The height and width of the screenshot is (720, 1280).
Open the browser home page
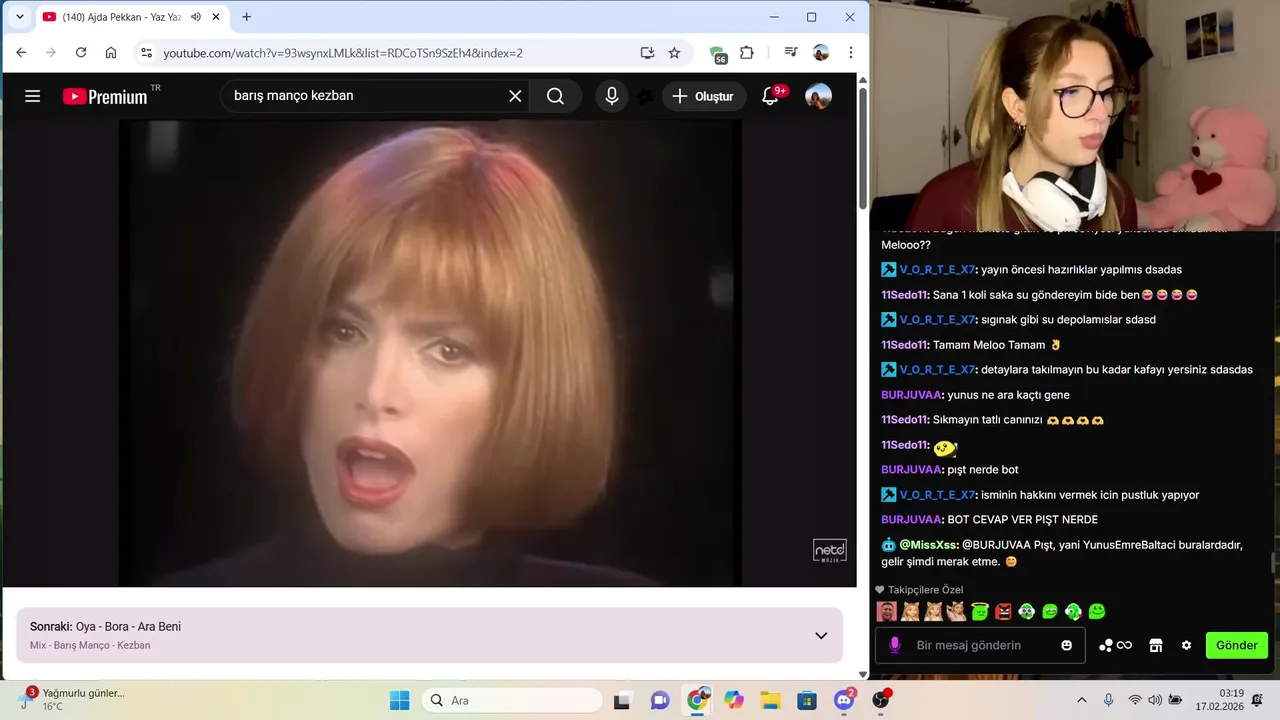111,53
